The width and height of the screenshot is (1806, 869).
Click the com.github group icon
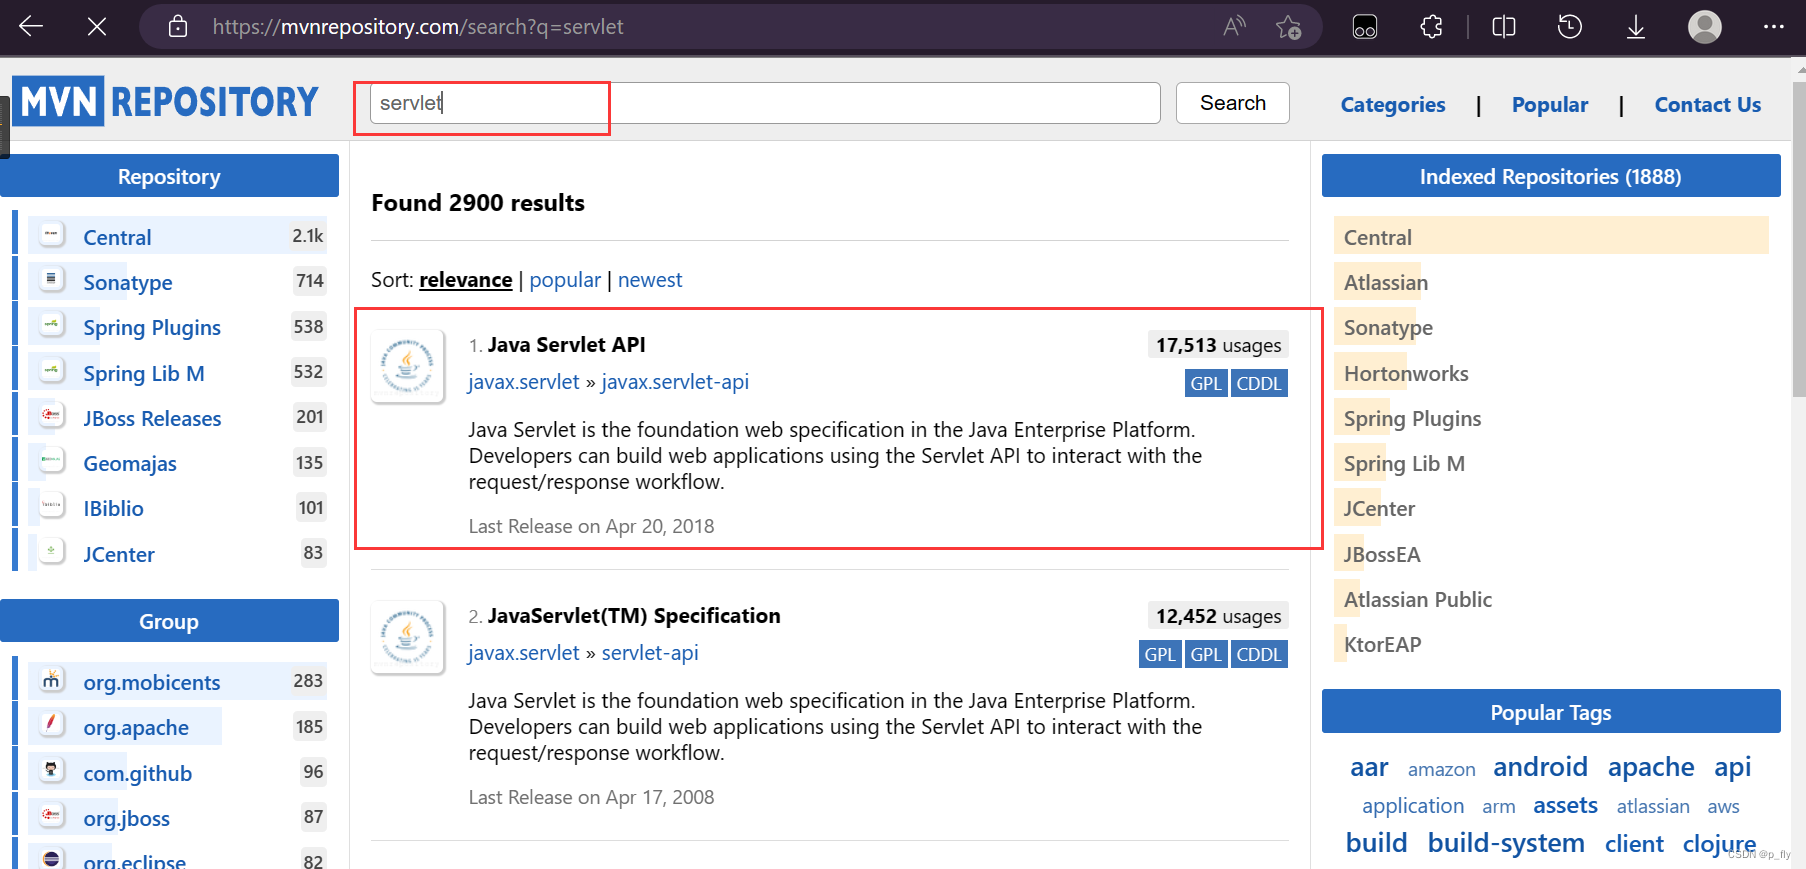point(51,770)
